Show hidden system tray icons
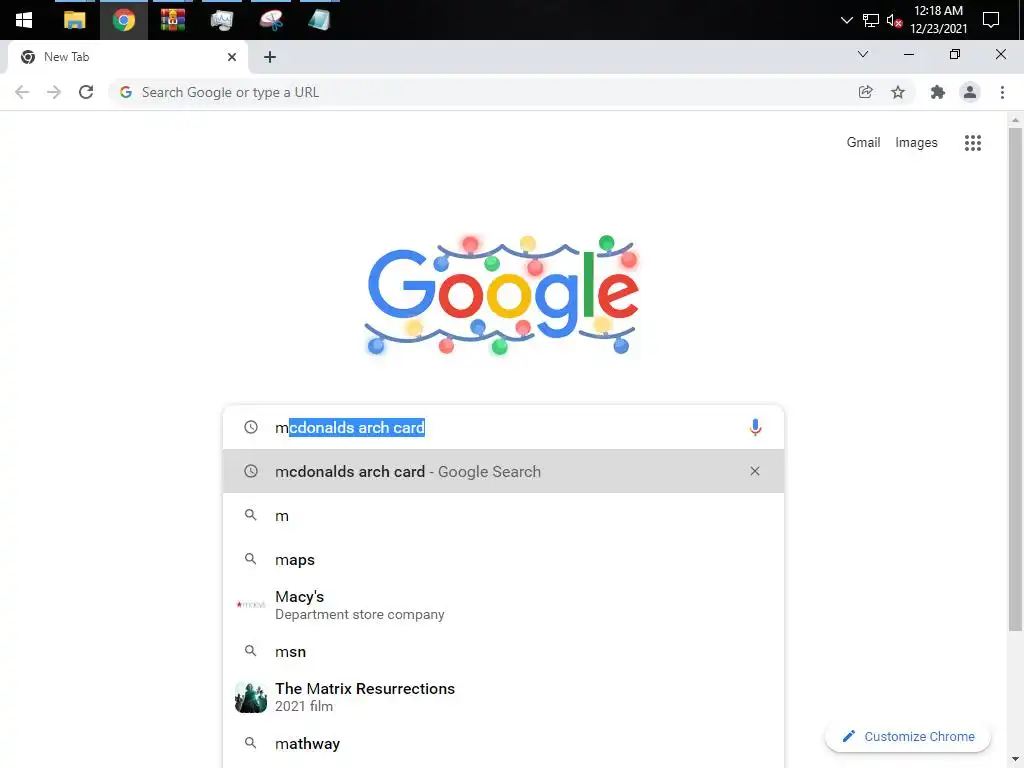Screen dimensions: 1024x768 [x=846, y=20]
